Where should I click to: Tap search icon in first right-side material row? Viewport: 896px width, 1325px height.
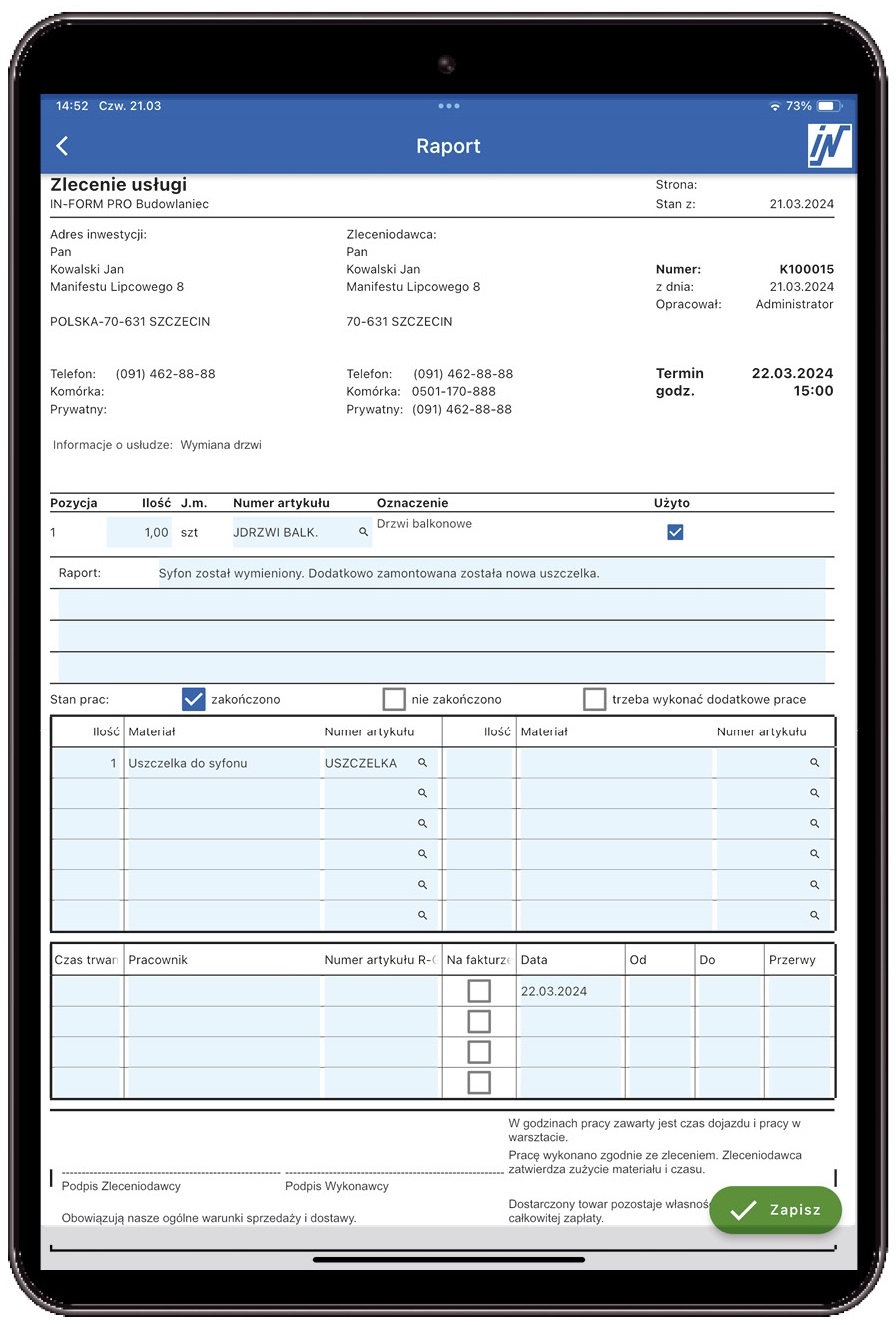[x=814, y=763]
